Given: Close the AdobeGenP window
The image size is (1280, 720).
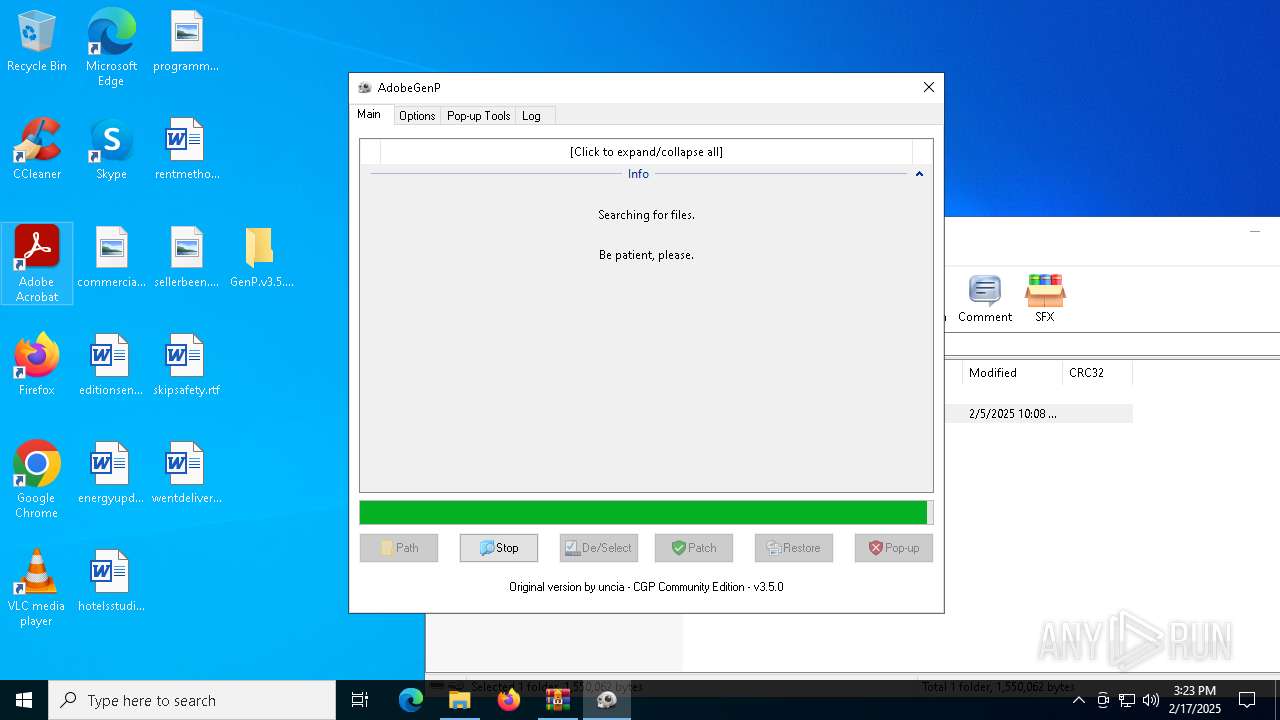Looking at the screenshot, I should click(x=929, y=88).
